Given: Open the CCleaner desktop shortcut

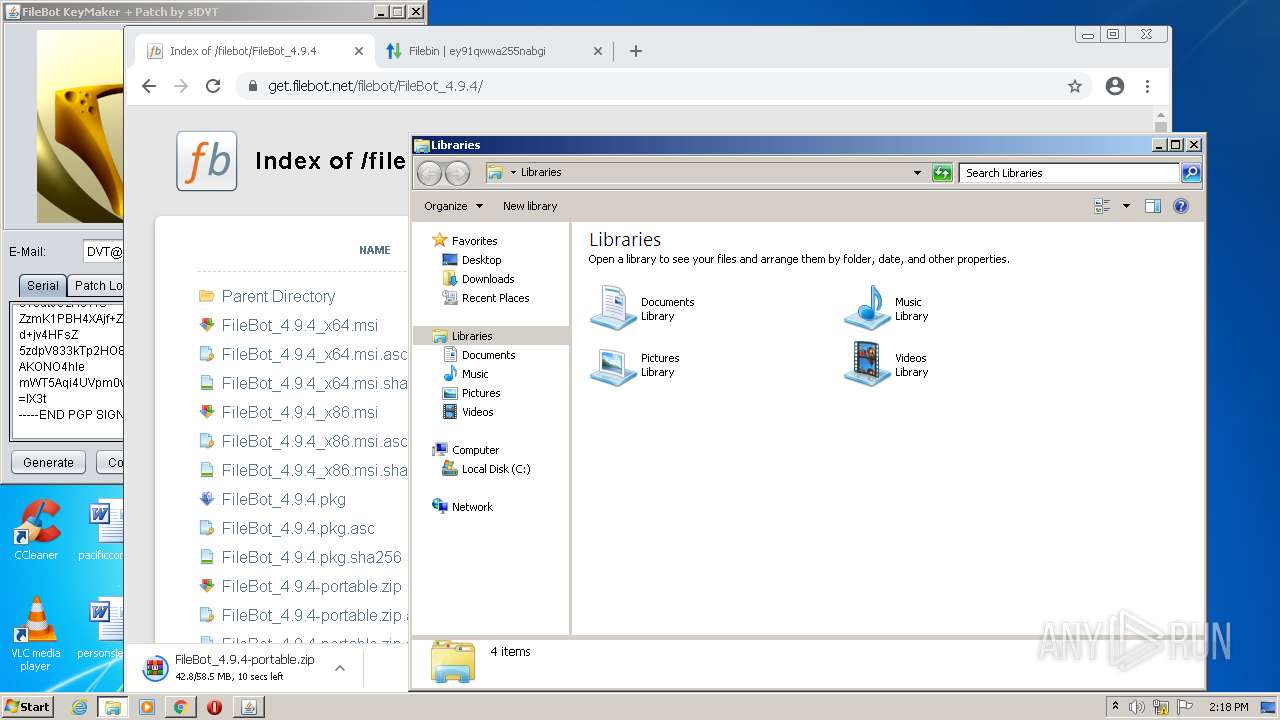Looking at the screenshot, I should 36,530.
